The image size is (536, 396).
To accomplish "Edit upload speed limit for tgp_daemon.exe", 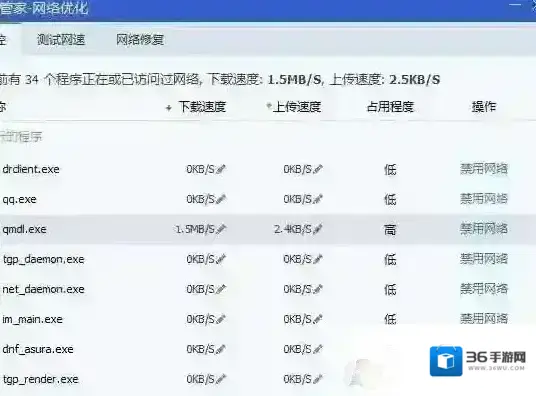I will click(318, 259).
